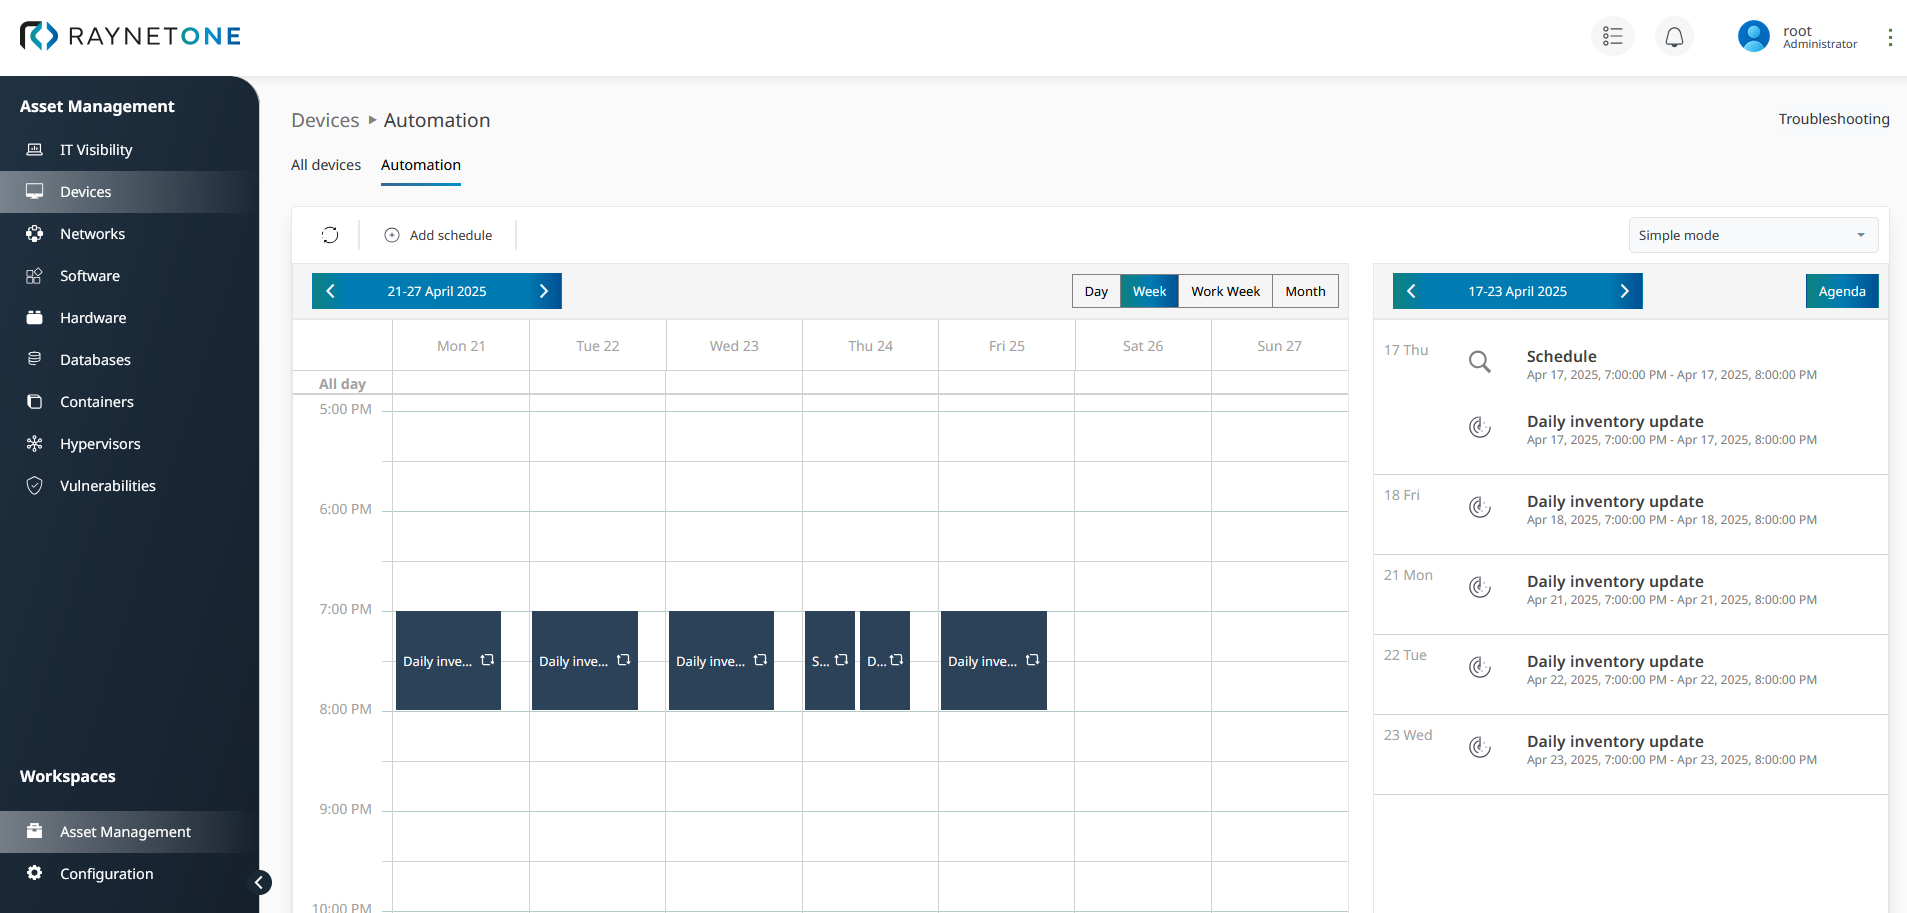Go to next week in calendar
1907x913 pixels.
point(544,291)
